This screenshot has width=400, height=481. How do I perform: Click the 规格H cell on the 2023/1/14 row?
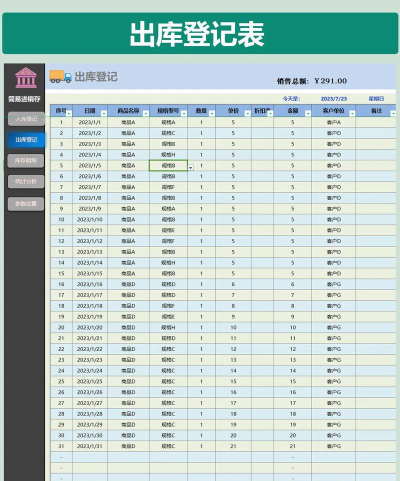click(x=168, y=263)
